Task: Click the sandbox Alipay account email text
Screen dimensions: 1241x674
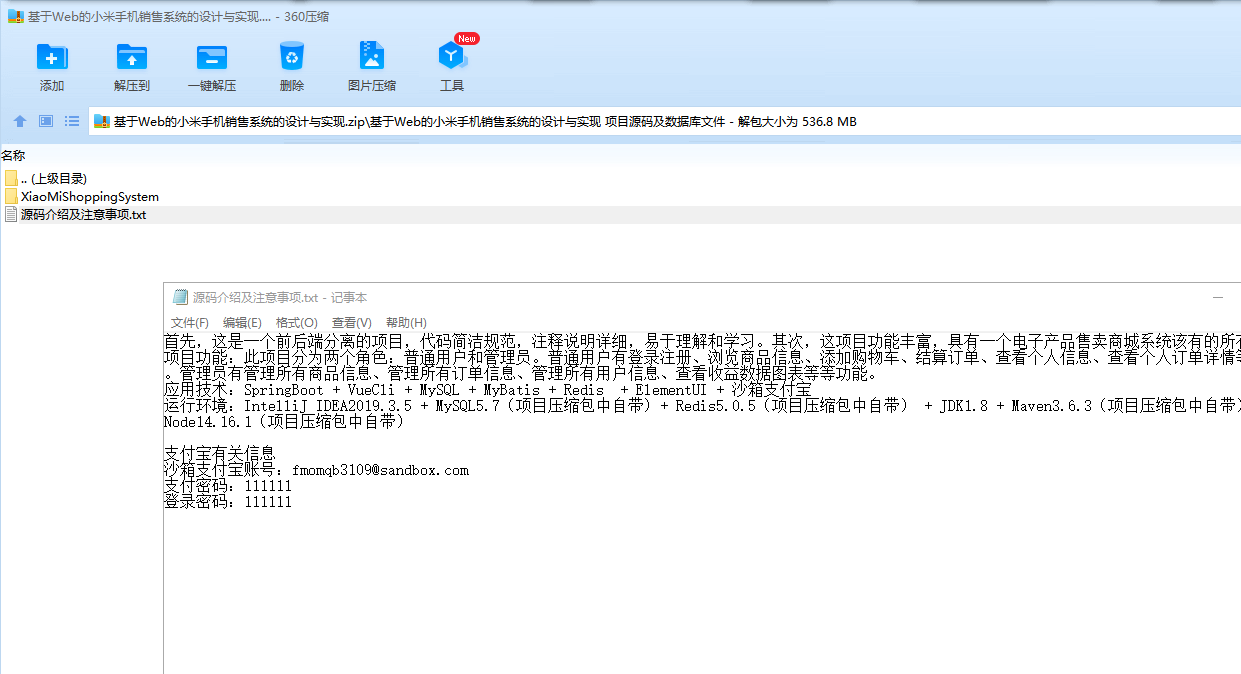Action: coord(380,470)
